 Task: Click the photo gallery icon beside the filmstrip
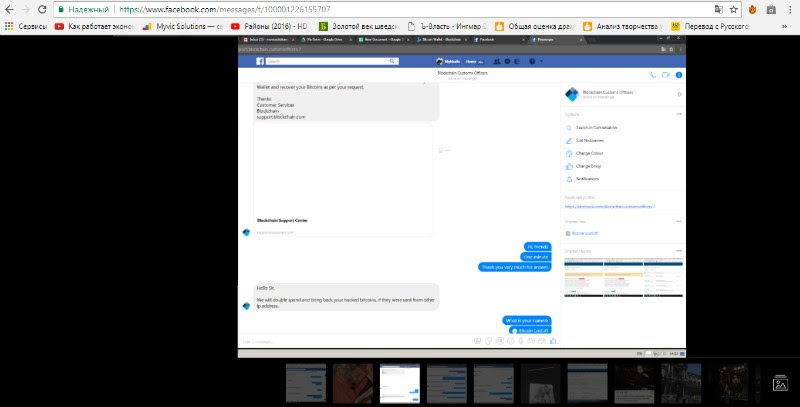781,383
